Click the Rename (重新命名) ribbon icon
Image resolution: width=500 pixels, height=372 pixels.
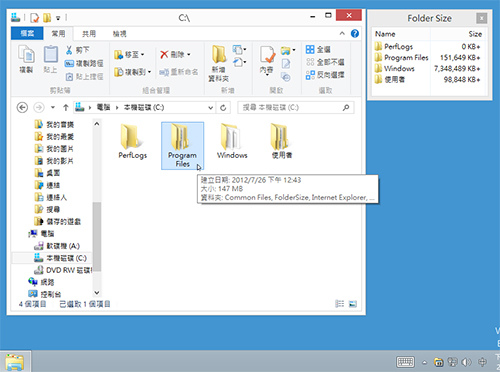164,72
